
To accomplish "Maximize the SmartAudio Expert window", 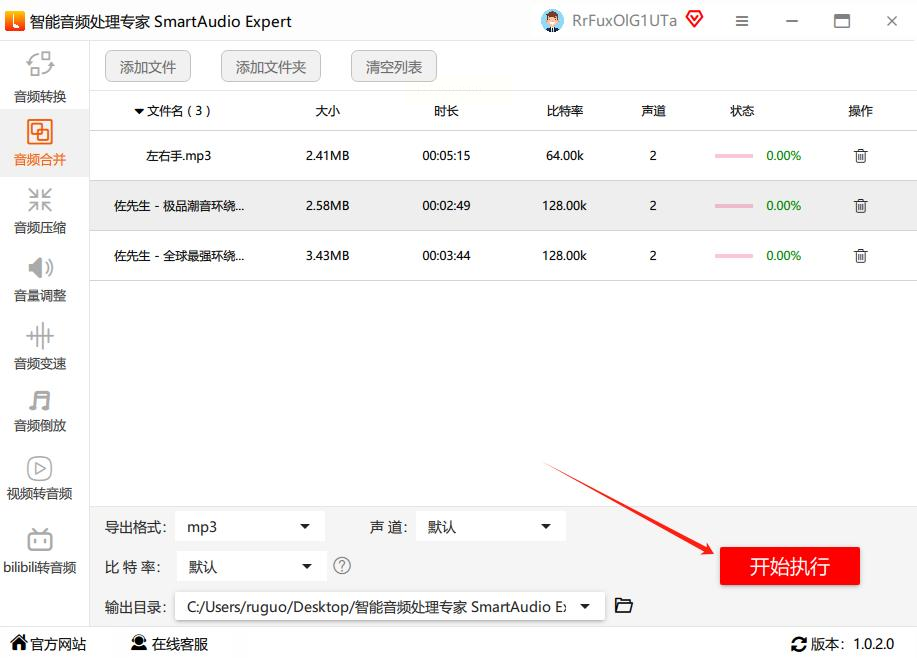I will [x=842, y=21].
